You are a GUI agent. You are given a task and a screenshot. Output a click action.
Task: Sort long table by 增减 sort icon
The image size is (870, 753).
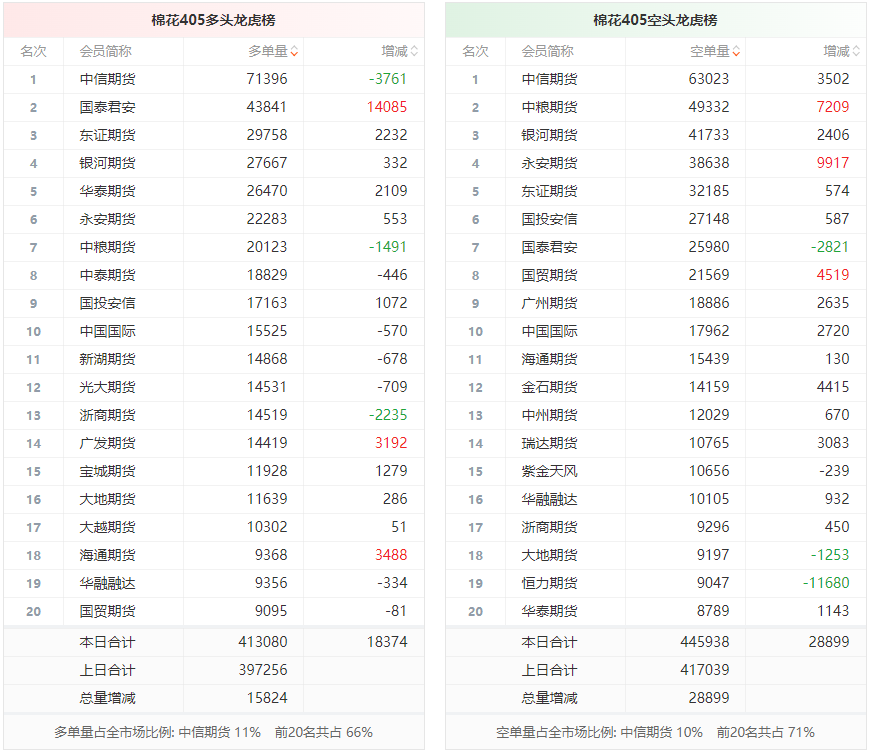(x=414, y=52)
